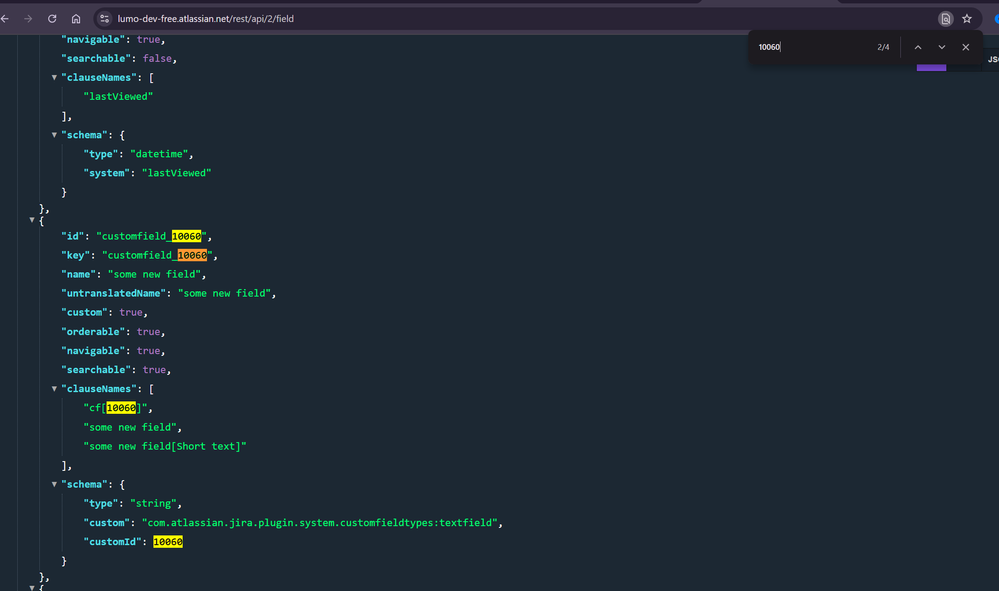999x591 pixels.
Task: Click the "system": "lastViewed" line
Action: point(147,173)
